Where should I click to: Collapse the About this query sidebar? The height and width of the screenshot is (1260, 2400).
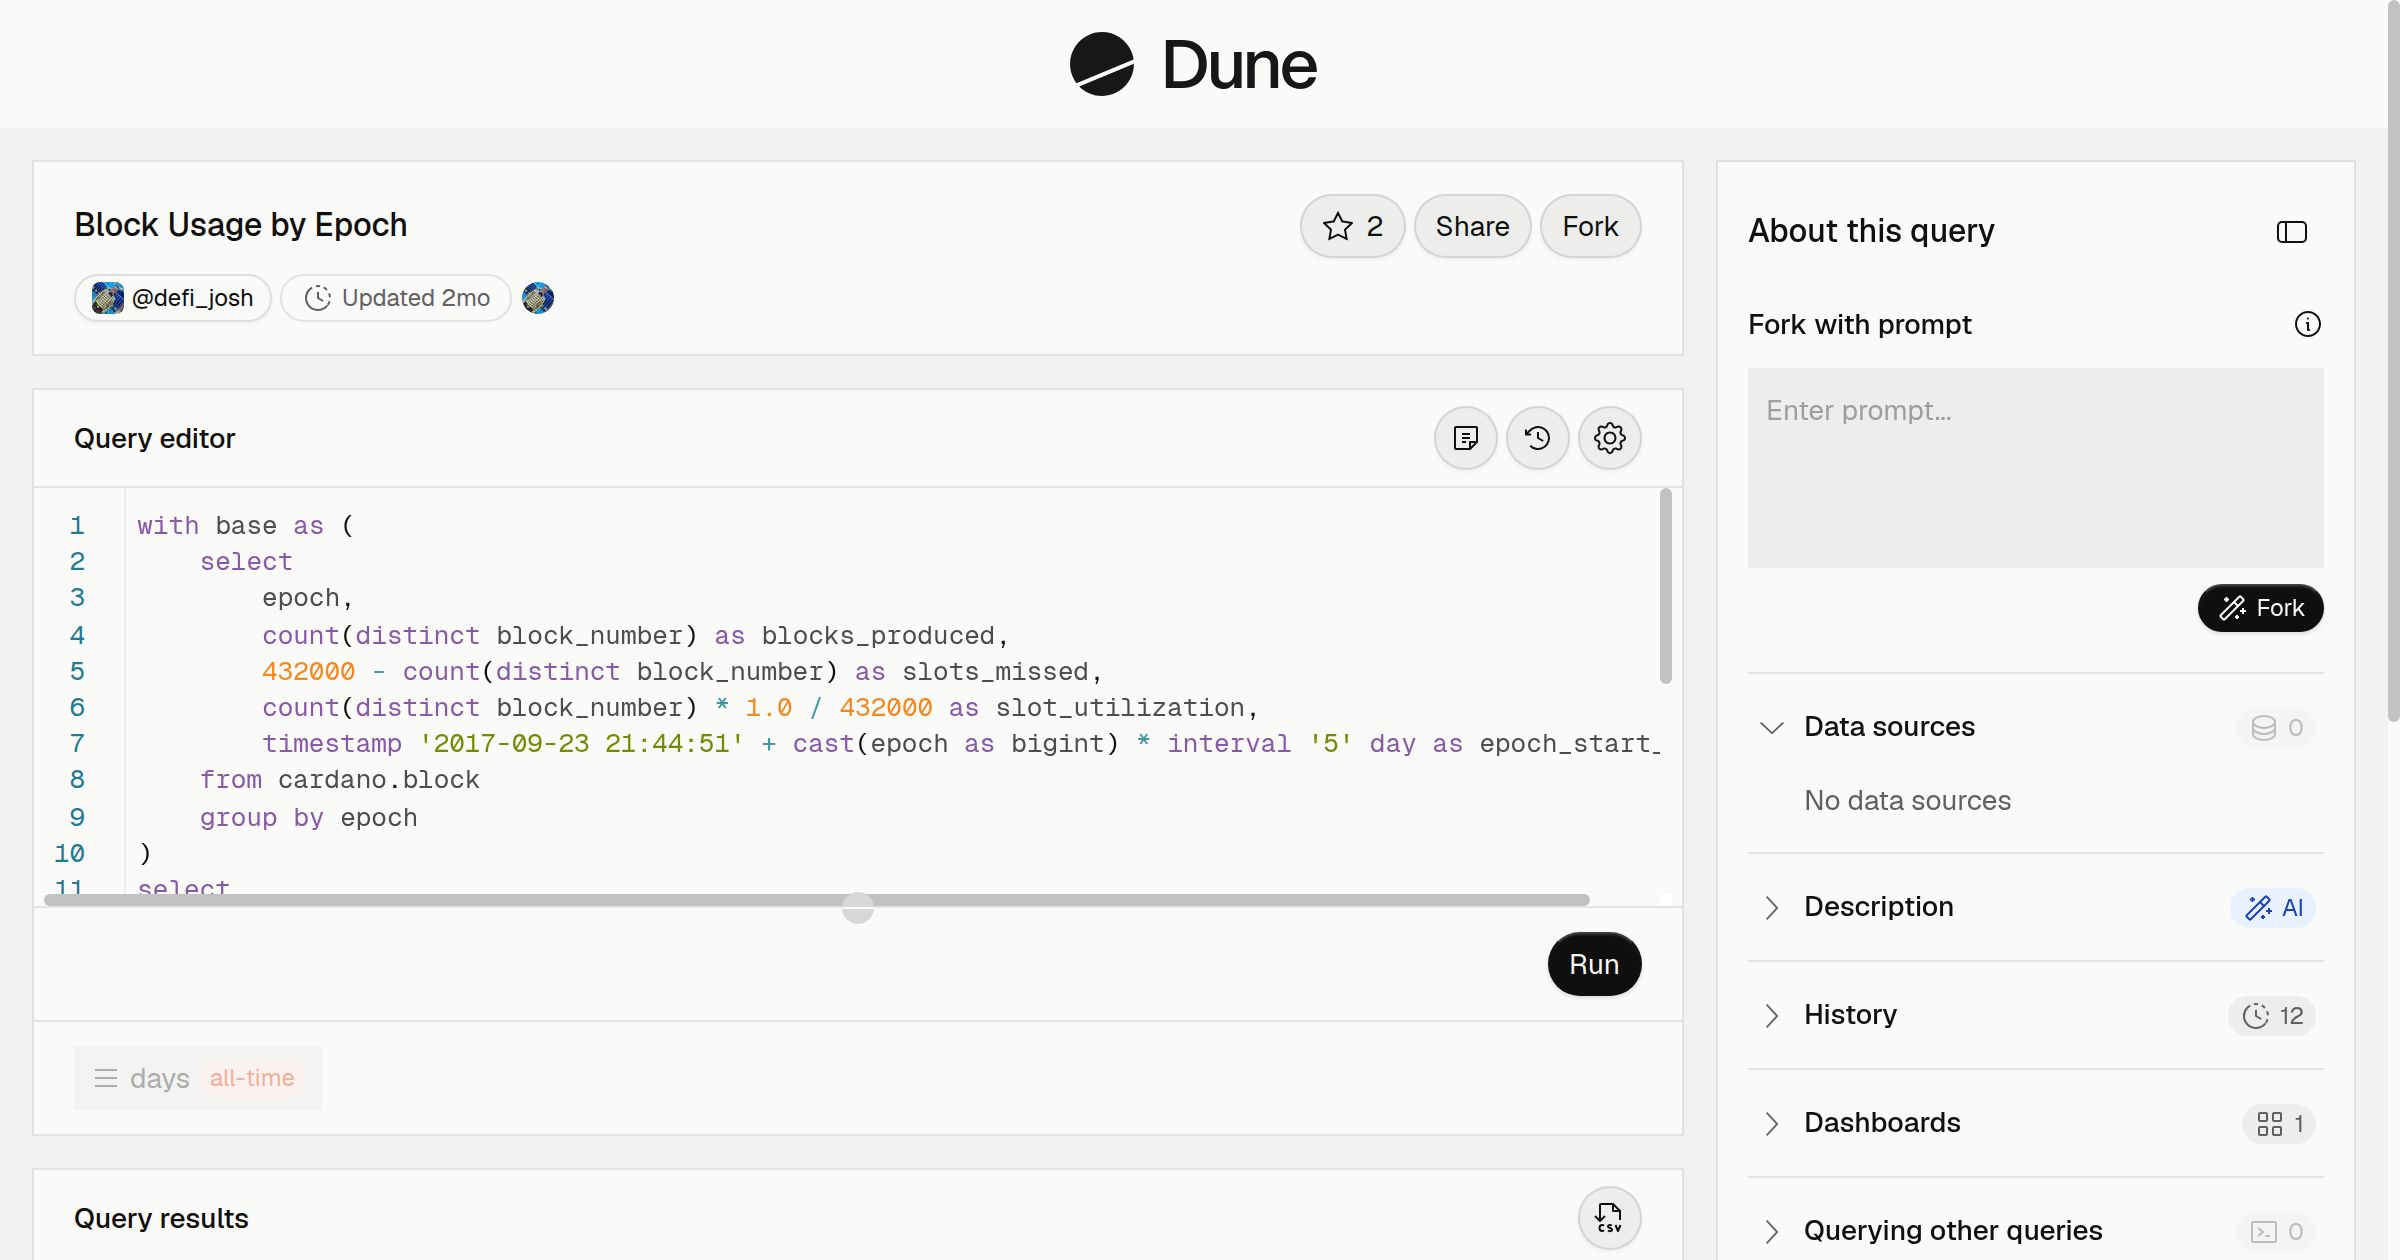(x=2292, y=232)
